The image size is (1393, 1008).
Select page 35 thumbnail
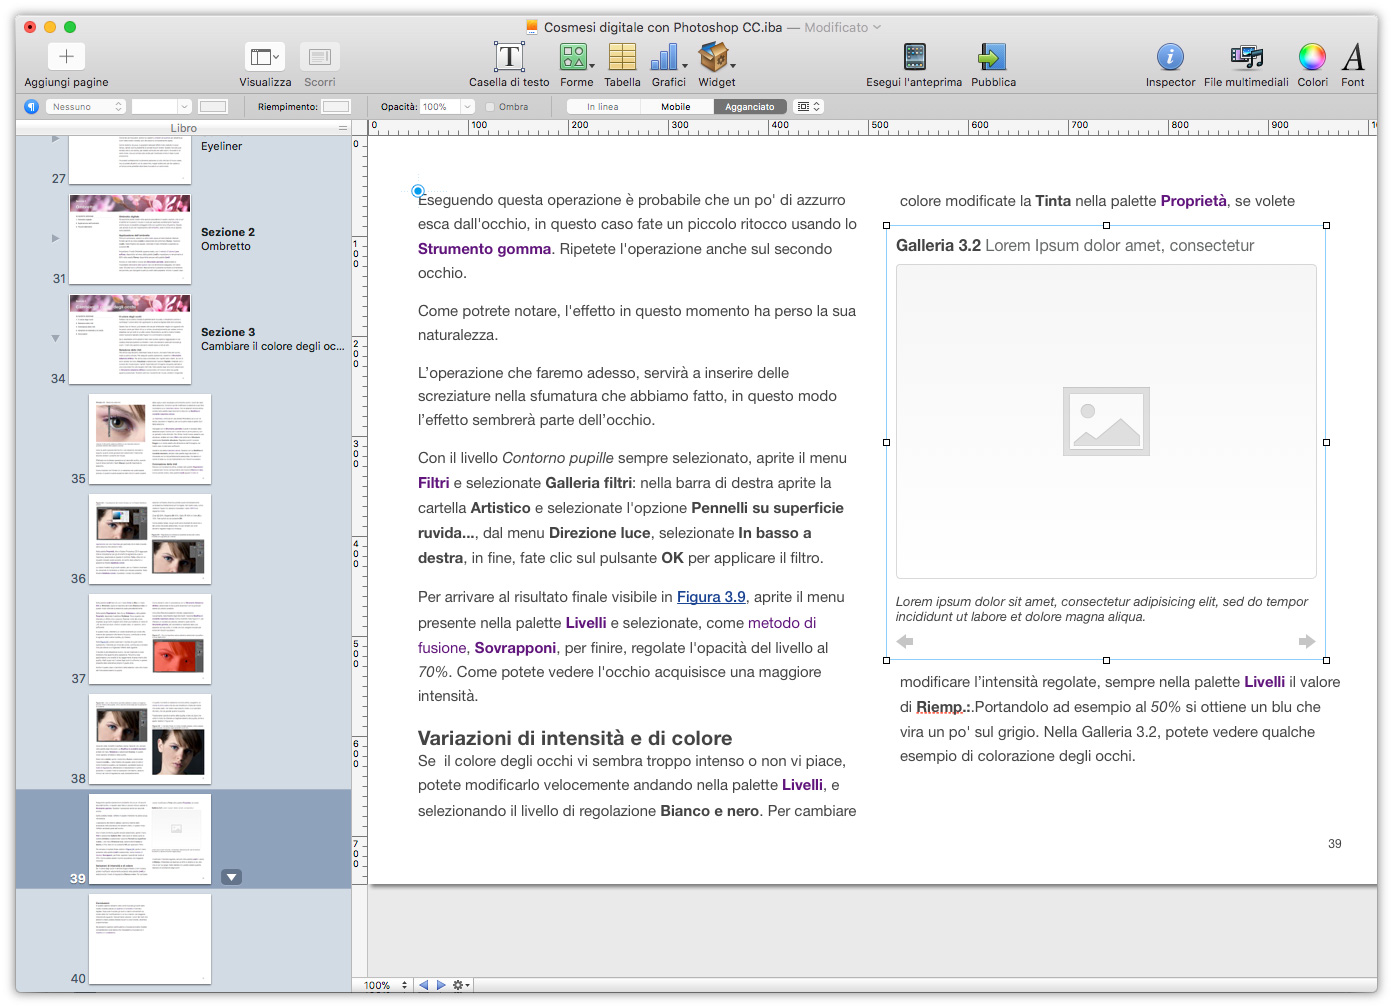[x=150, y=440]
